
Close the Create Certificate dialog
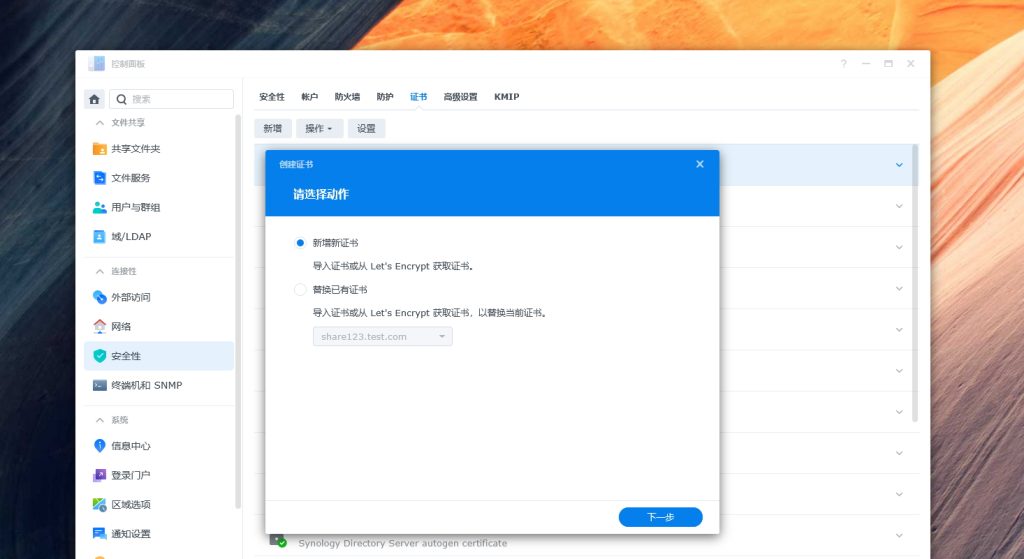[700, 164]
